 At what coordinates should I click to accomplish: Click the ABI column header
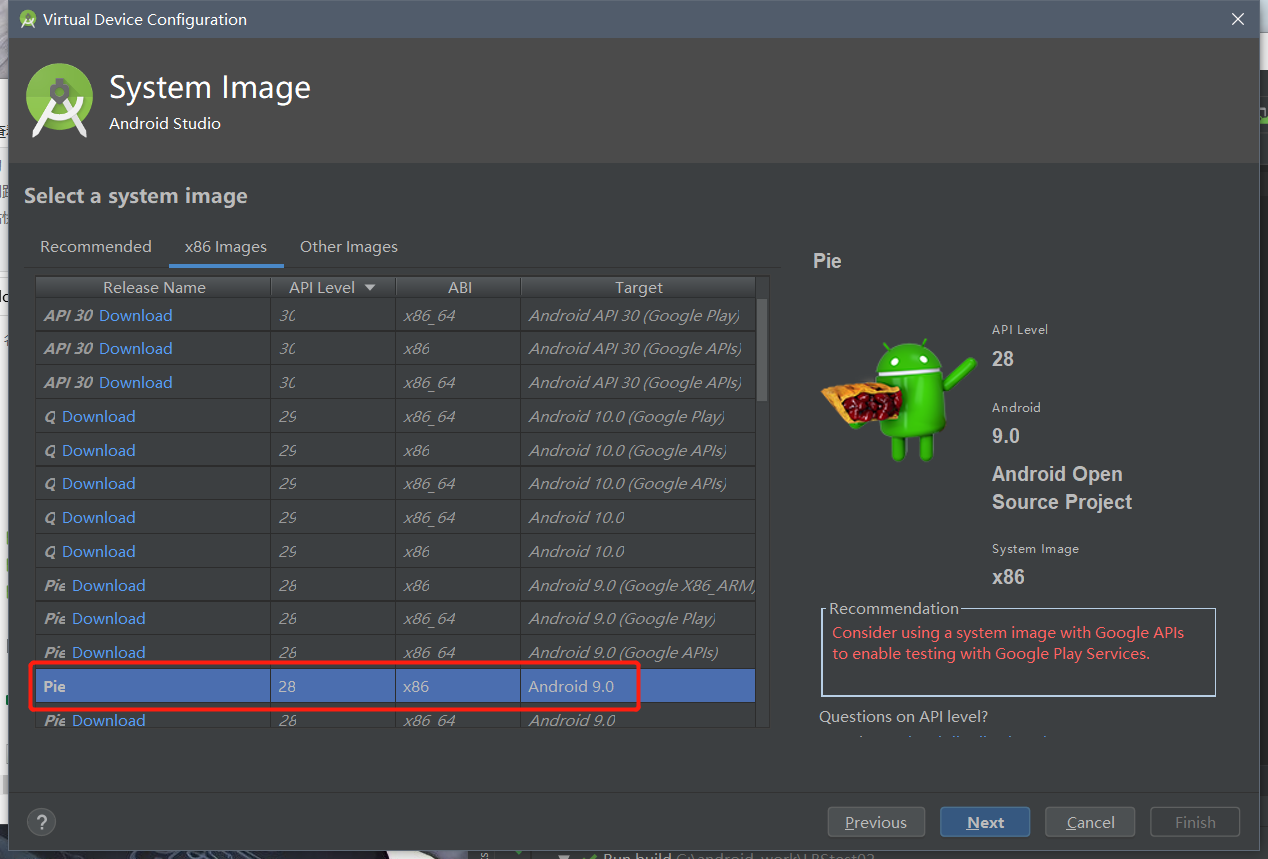point(459,287)
